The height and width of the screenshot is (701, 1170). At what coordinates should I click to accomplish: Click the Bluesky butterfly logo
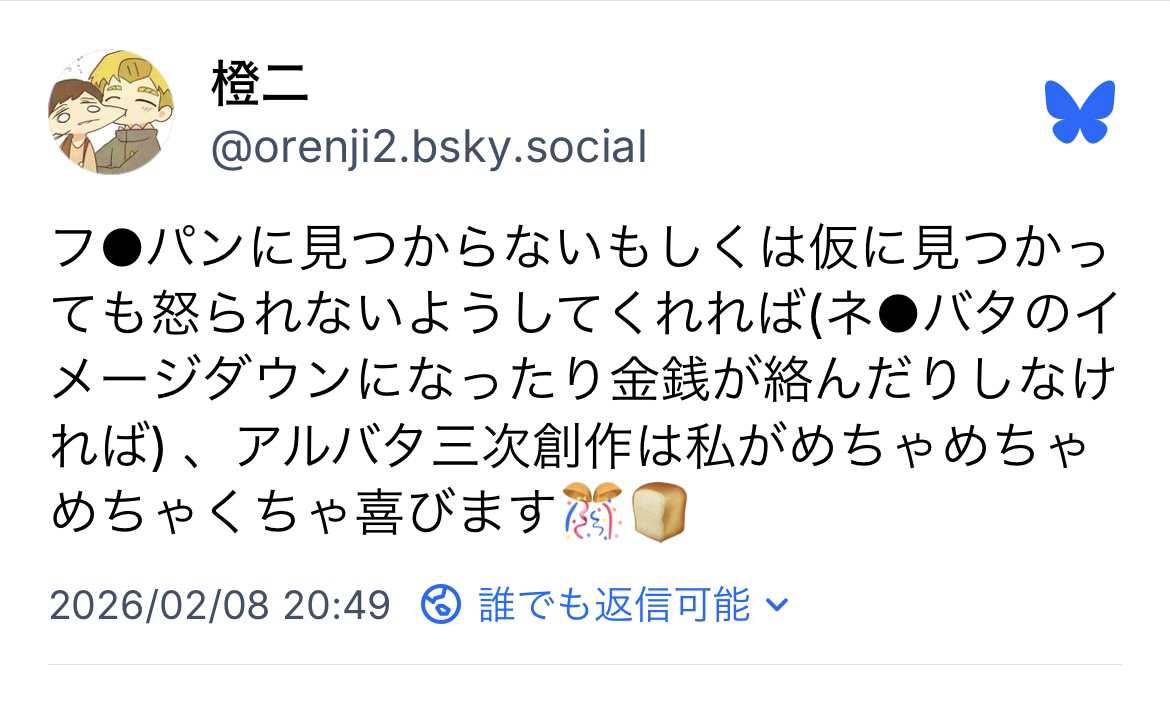click(1079, 111)
